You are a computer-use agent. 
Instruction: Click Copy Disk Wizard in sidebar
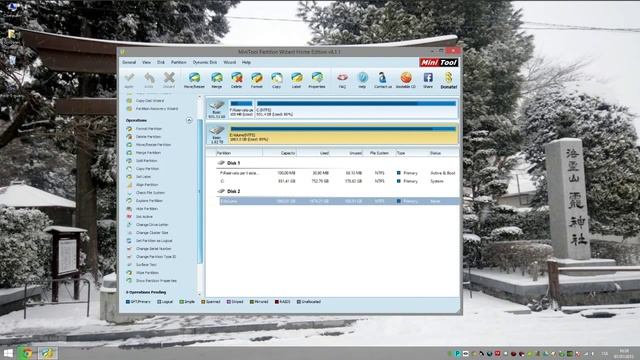(x=150, y=100)
